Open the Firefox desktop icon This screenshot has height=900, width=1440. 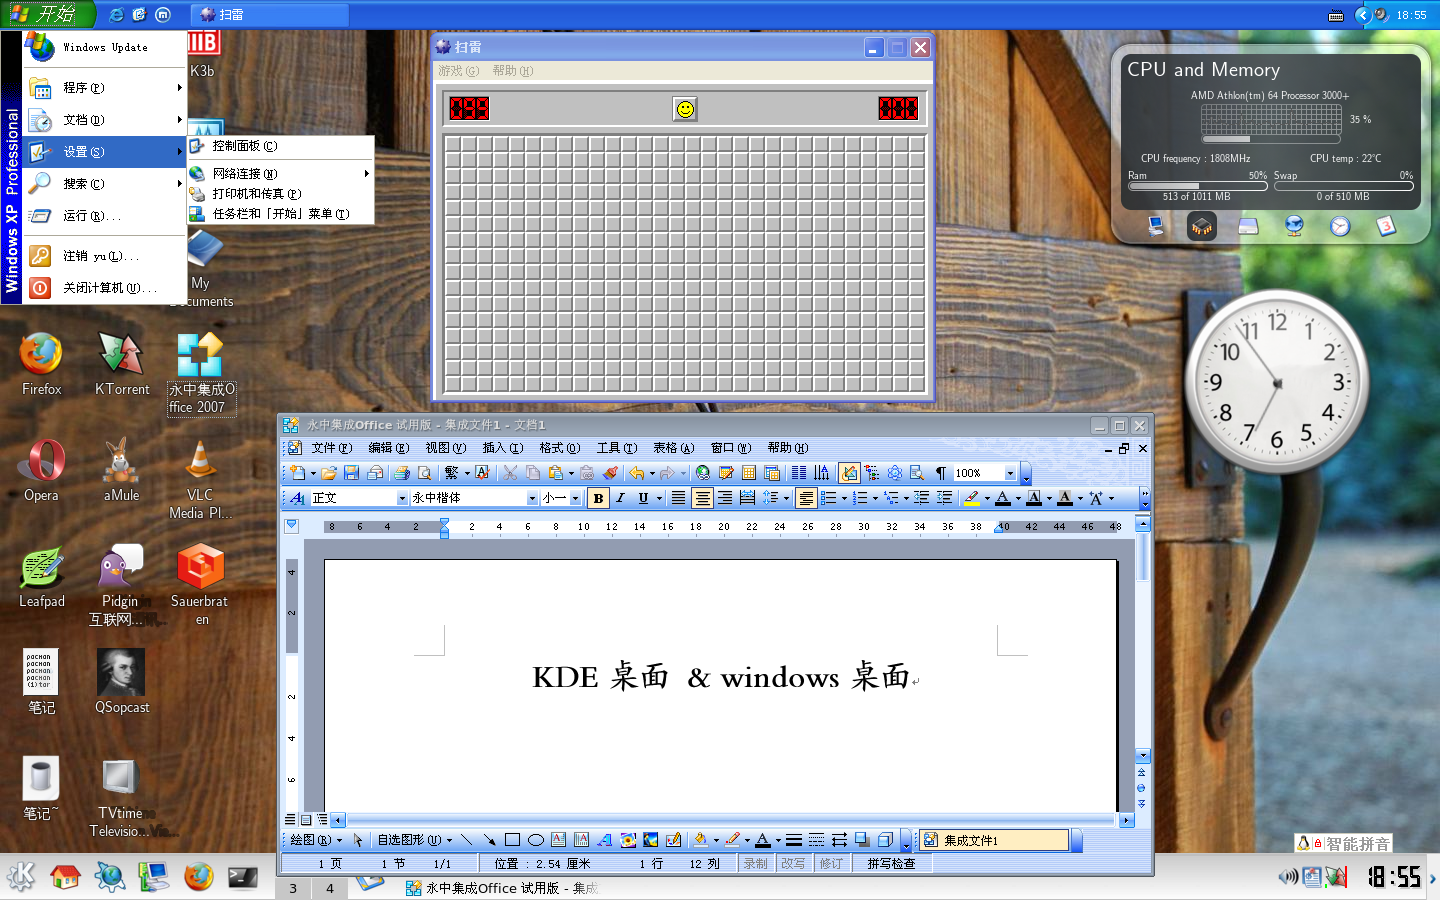41,364
